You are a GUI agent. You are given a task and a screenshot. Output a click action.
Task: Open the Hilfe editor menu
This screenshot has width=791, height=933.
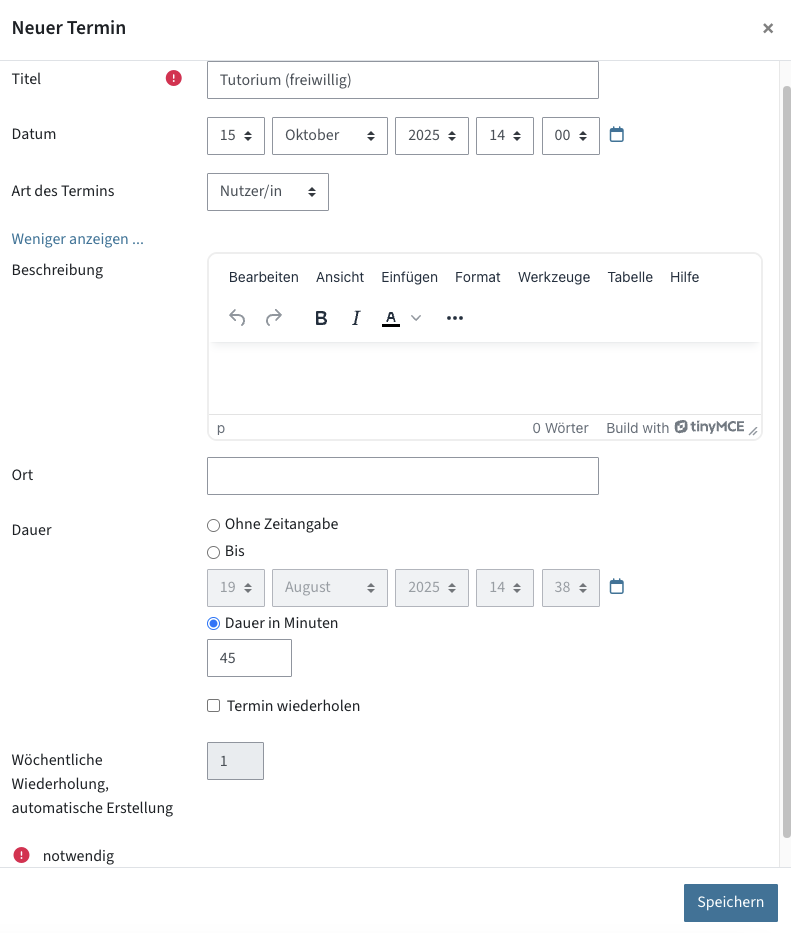click(684, 277)
